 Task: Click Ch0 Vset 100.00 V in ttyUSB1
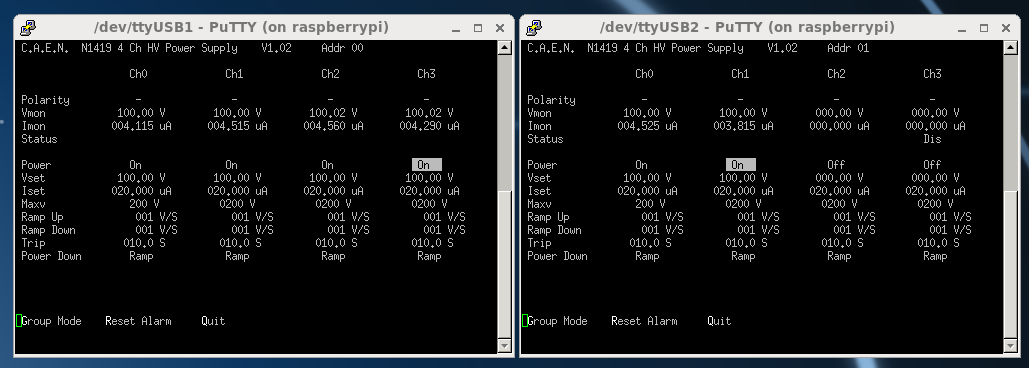(x=141, y=178)
